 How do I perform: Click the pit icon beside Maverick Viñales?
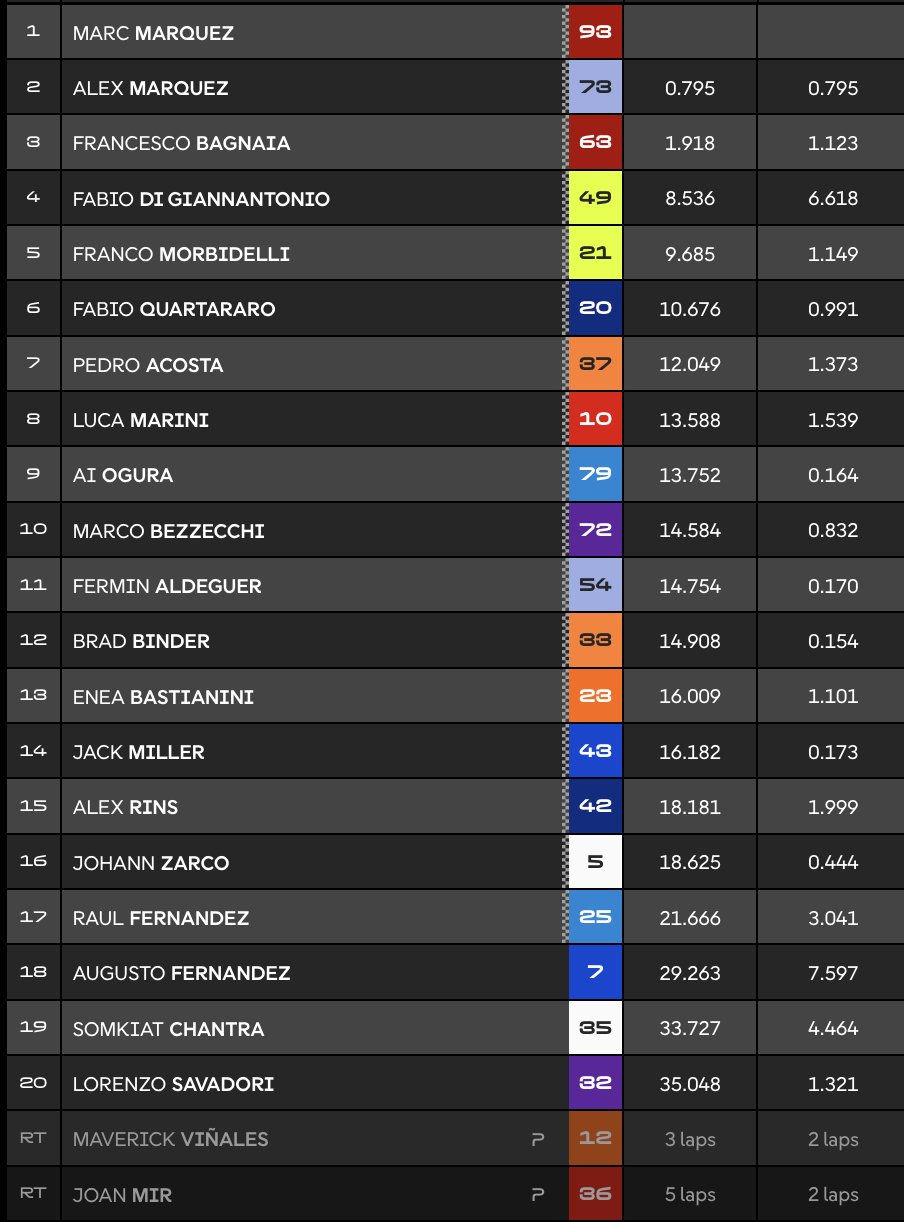pos(538,1139)
